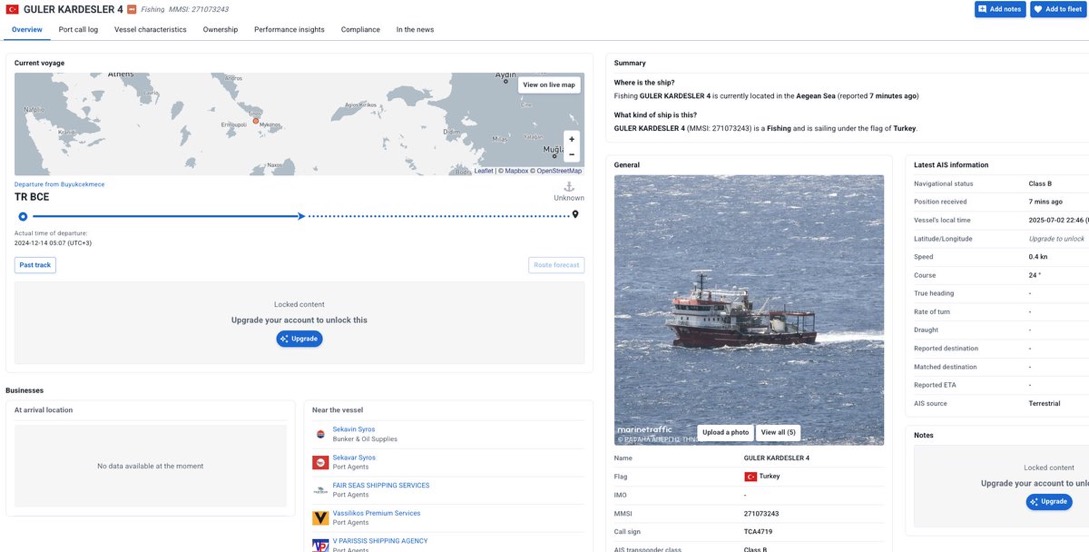This screenshot has height=552, width=1089.
Task: Click the destination pin on voyage progress bar
Action: 575,215
